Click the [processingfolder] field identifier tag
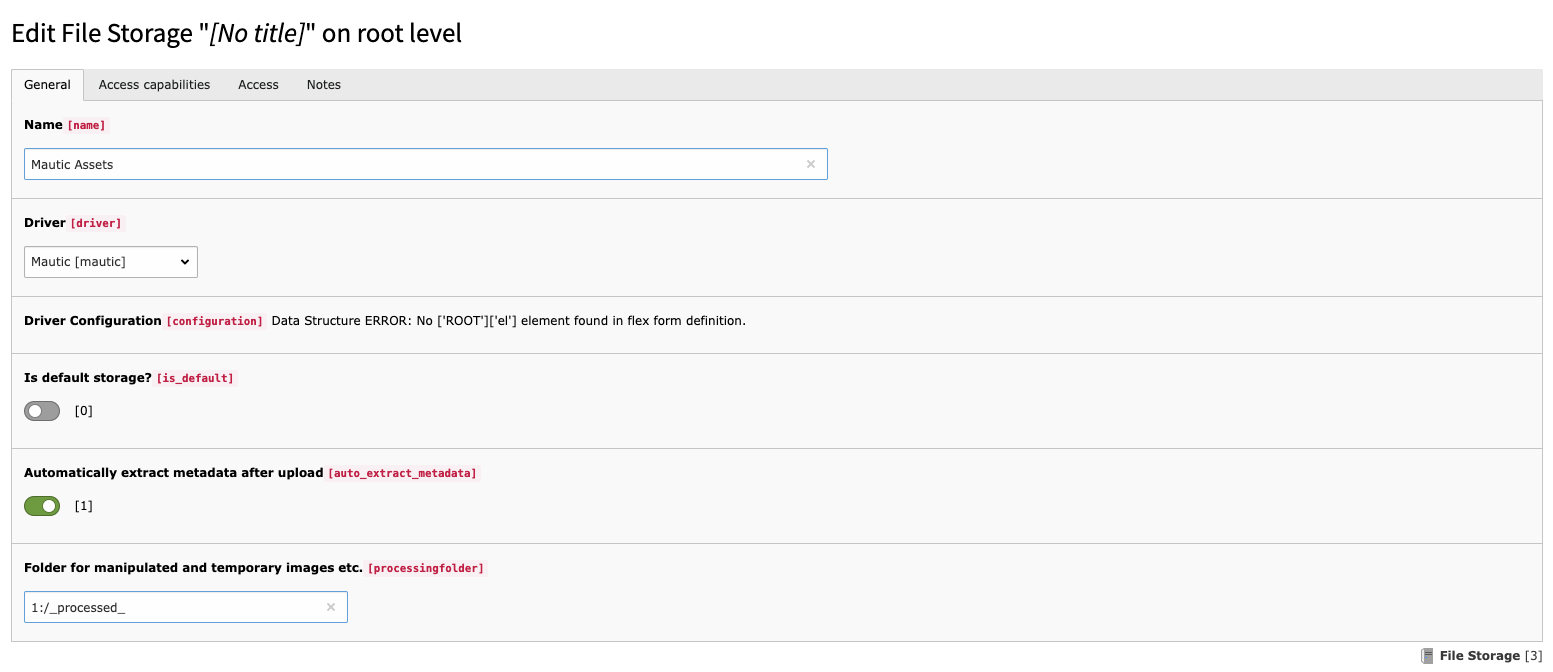The image size is (1553, 672). point(426,568)
